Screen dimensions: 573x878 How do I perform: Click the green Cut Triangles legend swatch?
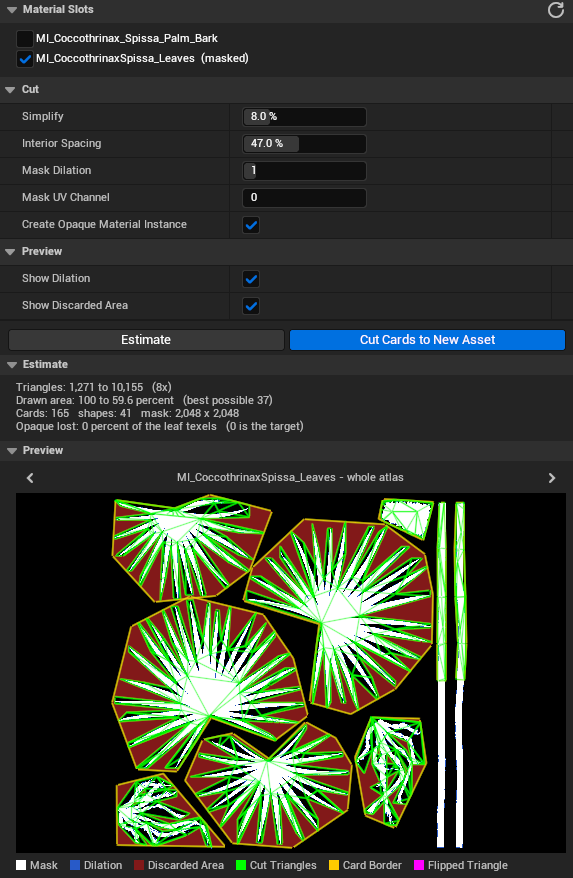241,865
